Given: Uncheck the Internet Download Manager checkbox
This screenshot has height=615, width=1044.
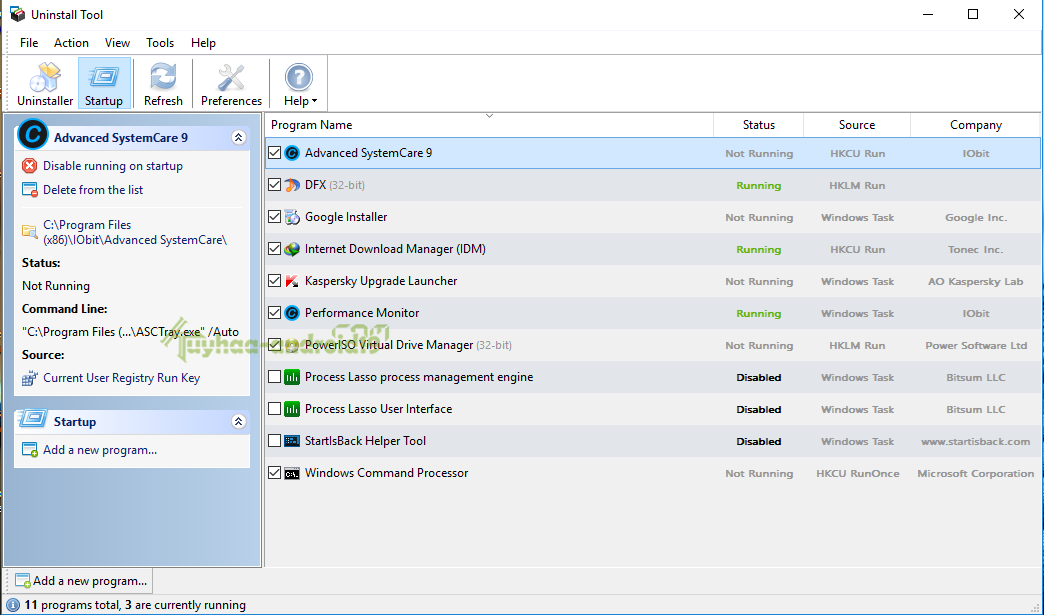Looking at the screenshot, I should pyautogui.click(x=274, y=248).
